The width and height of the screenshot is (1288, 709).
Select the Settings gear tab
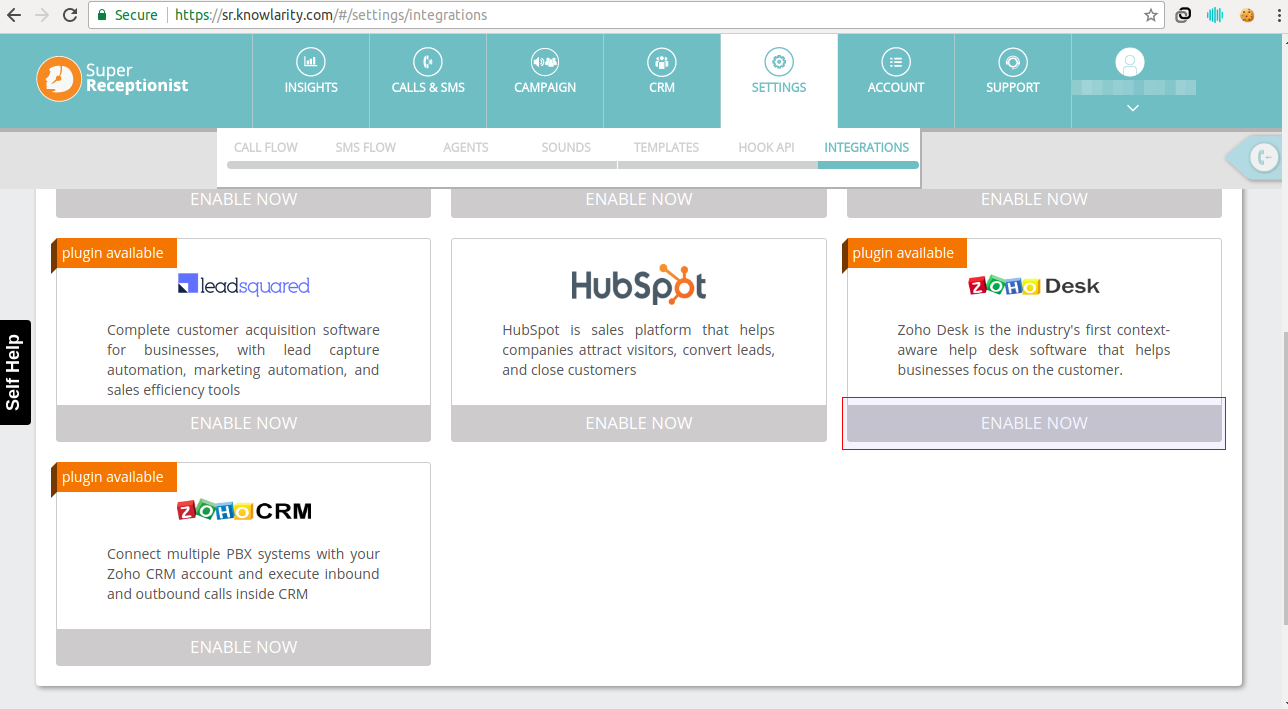[779, 81]
